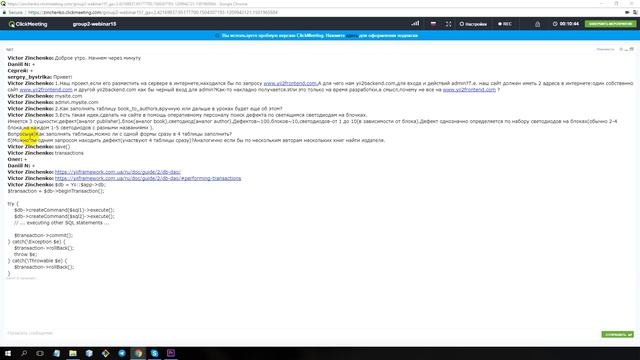The image size is (640, 360).
Task: Open the VirtualBox cube icon on taskbar
Action: [x=89, y=353]
